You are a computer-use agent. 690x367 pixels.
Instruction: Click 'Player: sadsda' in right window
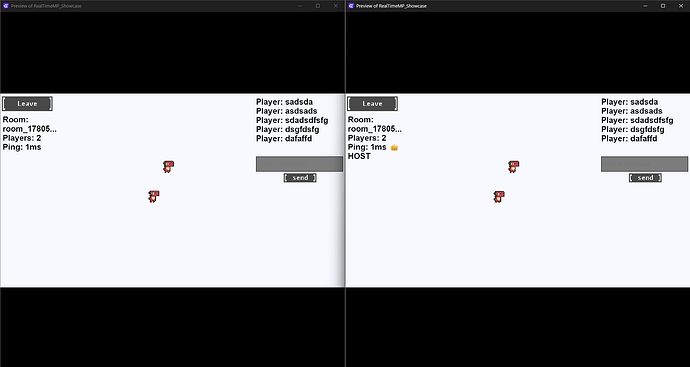[x=629, y=102]
